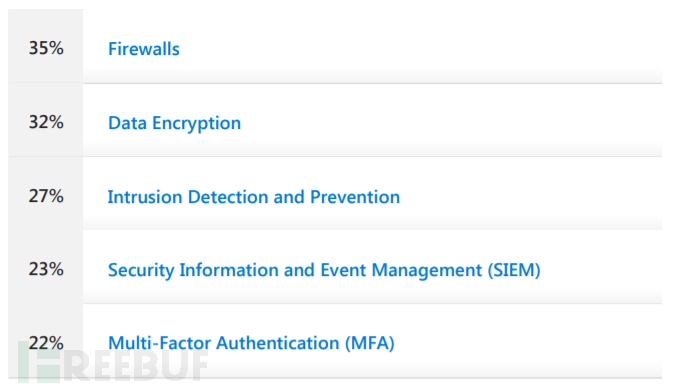Click empty area of Firewalls row

pyautogui.click(x=421, y=47)
